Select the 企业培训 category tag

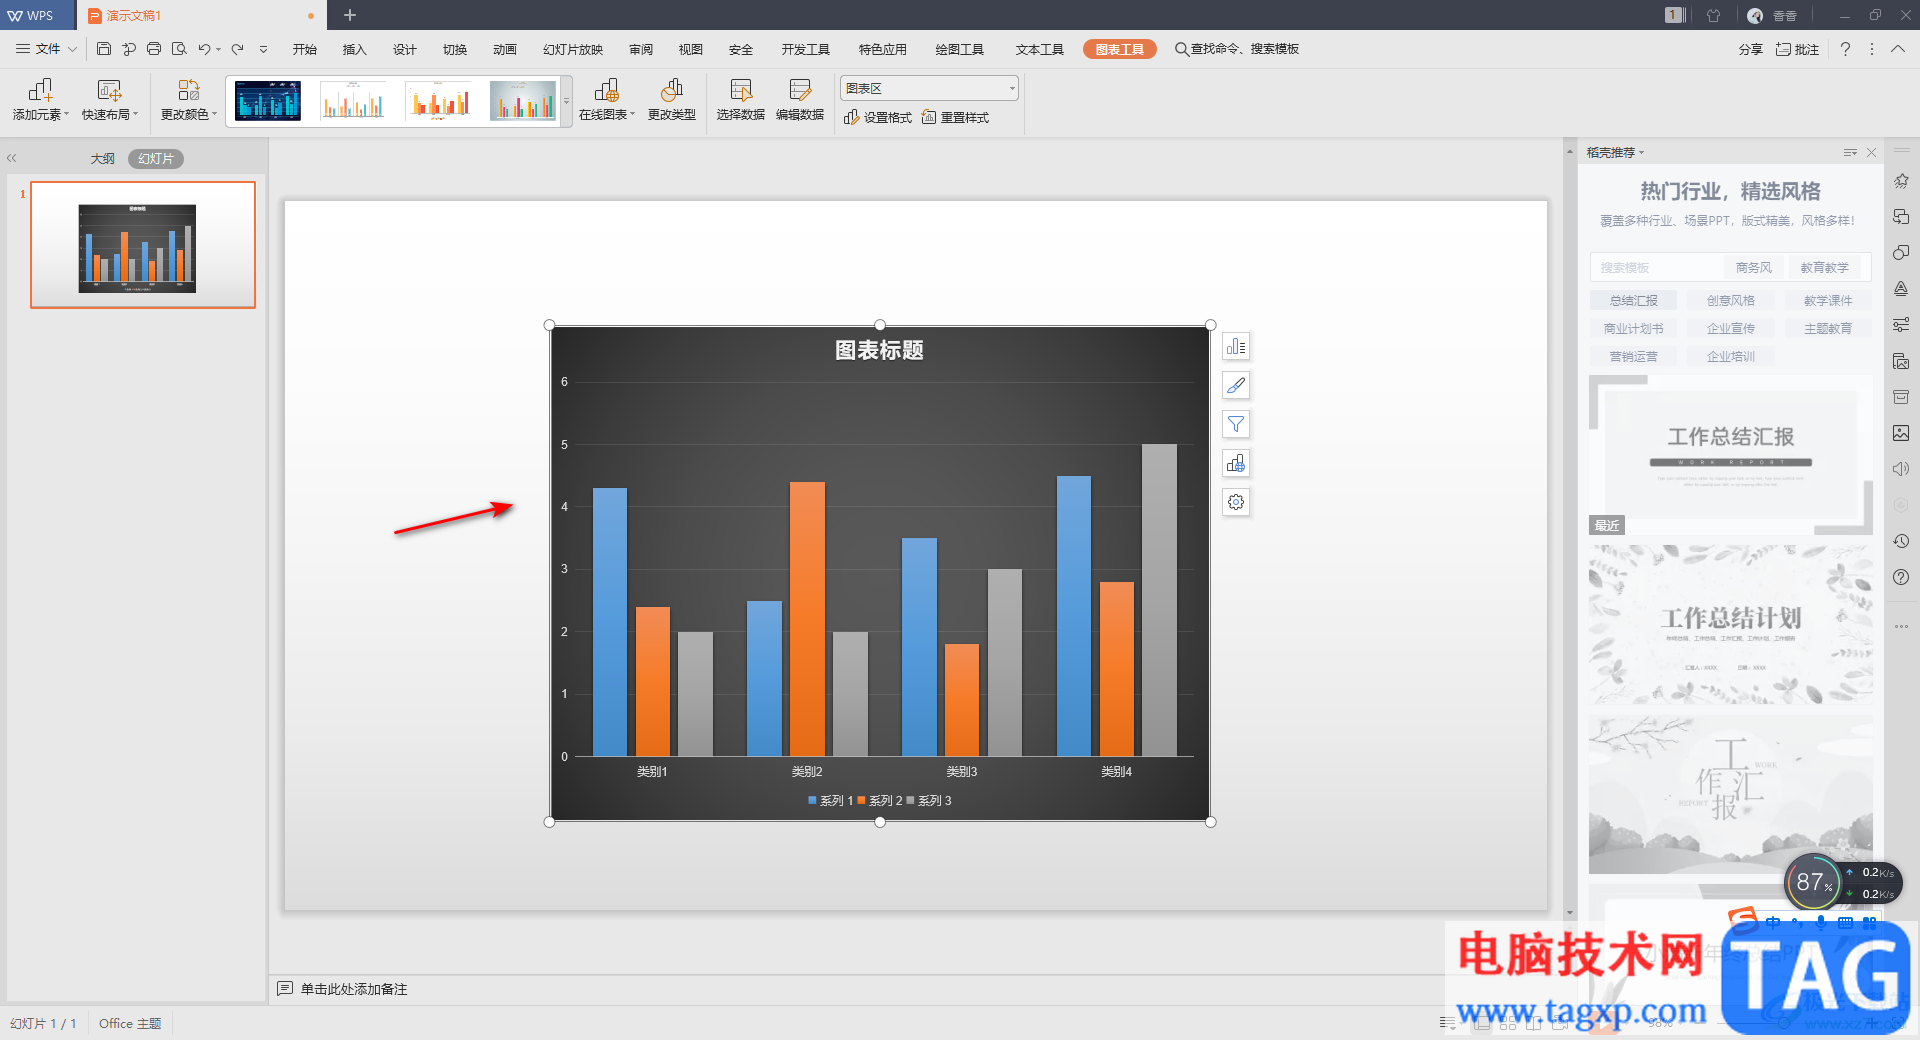pyautogui.click(x=1731, y=356)
